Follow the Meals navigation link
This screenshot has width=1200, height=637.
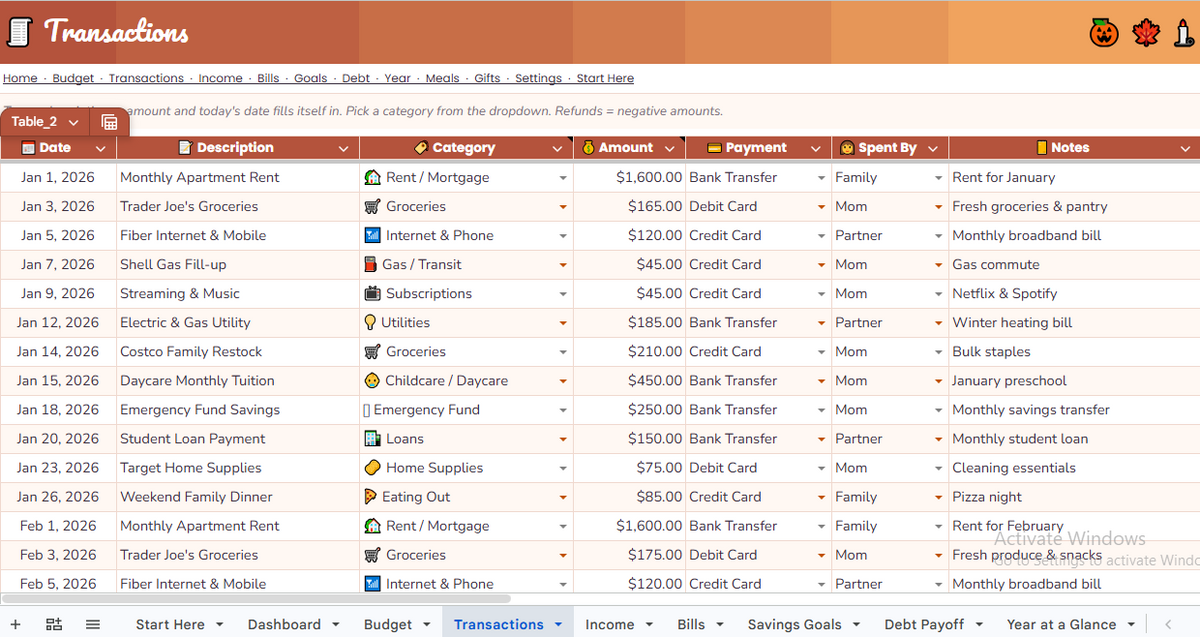tap(443, 78)
